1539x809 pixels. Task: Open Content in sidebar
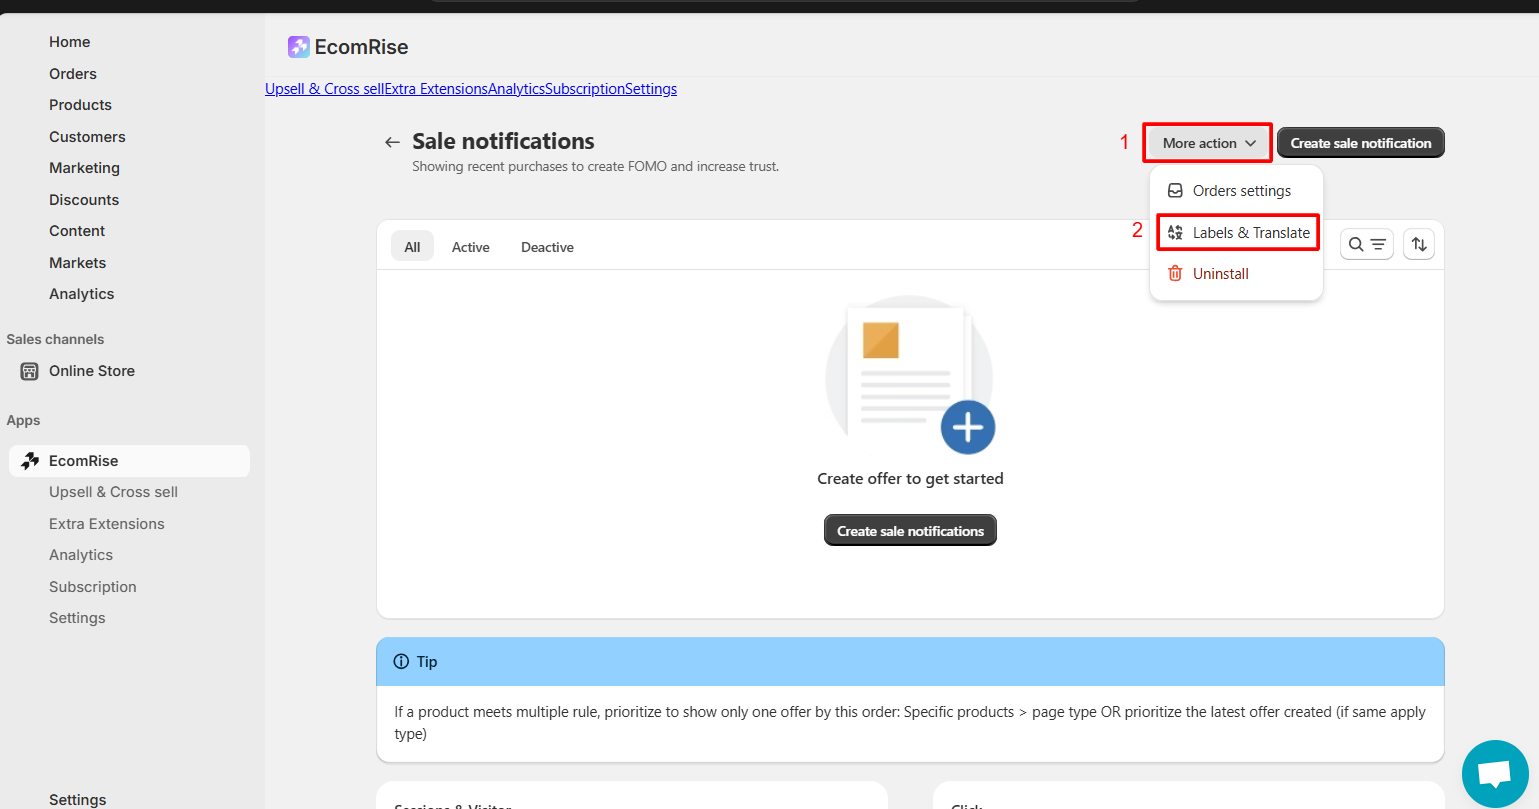pyautogui.click(x=77, y=231)
